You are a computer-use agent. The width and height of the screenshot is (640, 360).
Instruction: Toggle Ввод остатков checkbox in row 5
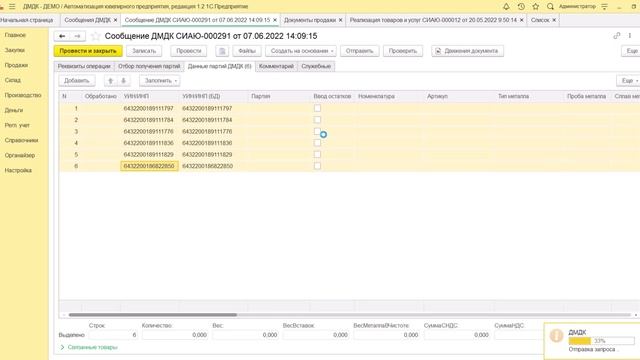(317, 154)
